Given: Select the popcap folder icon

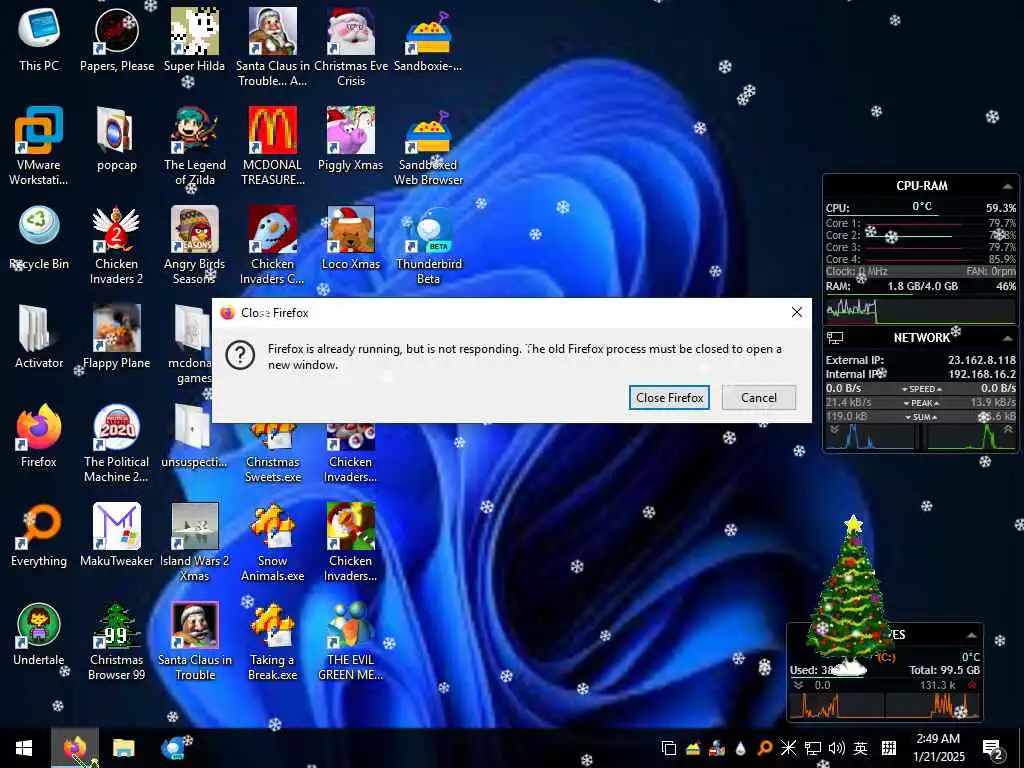Looking at the screenshot, I should 117,138.
